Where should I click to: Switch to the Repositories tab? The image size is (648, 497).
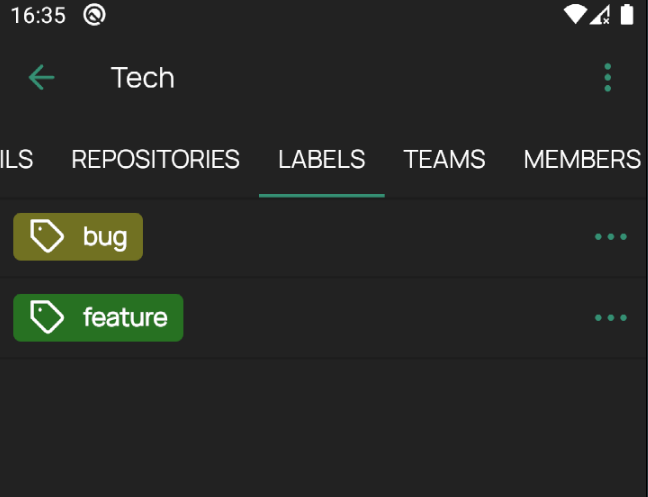[155, 159]
